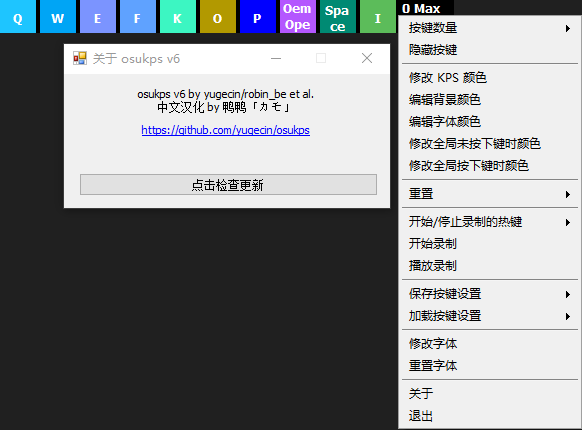Screen dimensions: 582x430
Task: Click 关于 in the context menu
Action: 490,394
